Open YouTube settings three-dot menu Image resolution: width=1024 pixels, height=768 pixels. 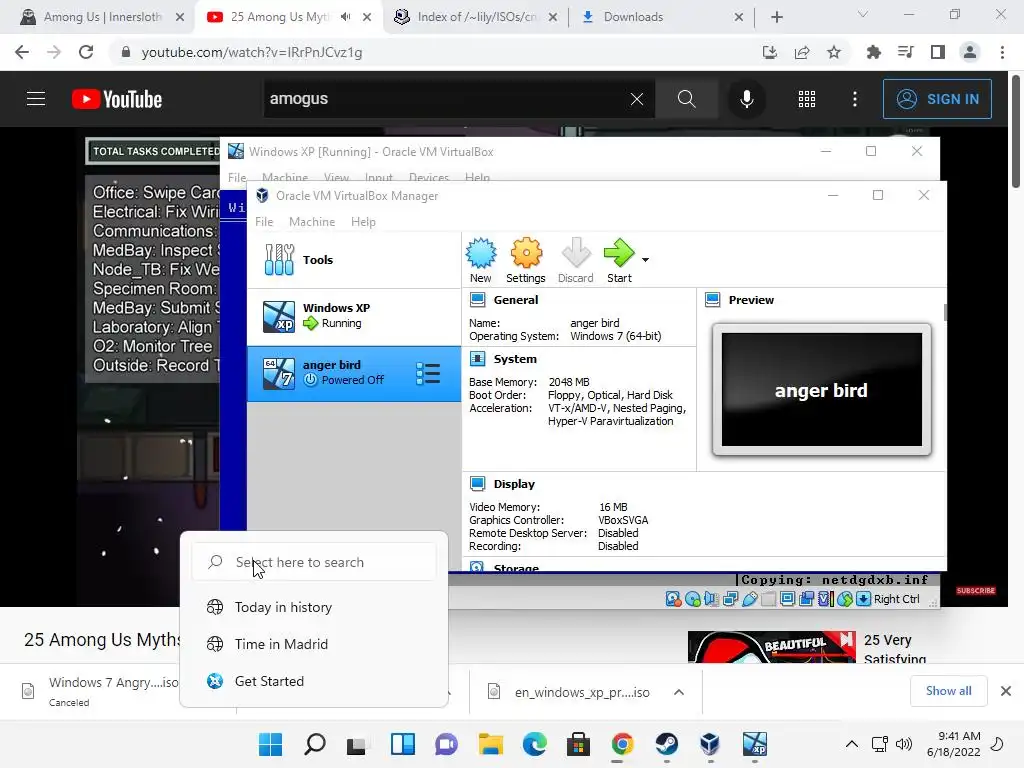click(x=854, y=99)
